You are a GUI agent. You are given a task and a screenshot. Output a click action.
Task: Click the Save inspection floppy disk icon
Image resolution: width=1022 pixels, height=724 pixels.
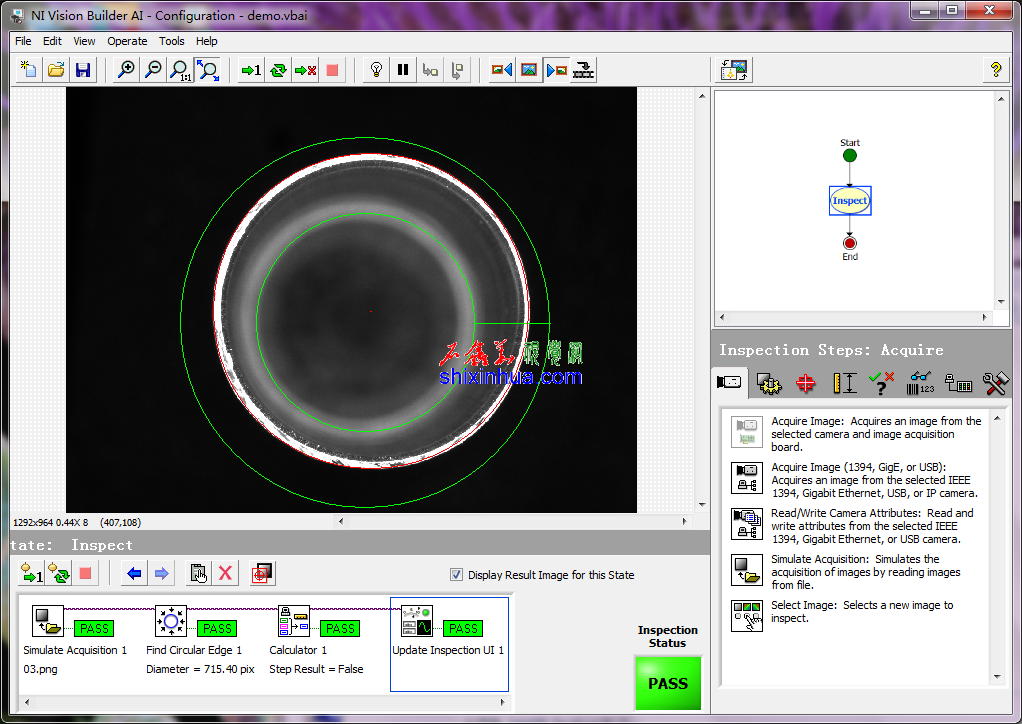(83, 70)
